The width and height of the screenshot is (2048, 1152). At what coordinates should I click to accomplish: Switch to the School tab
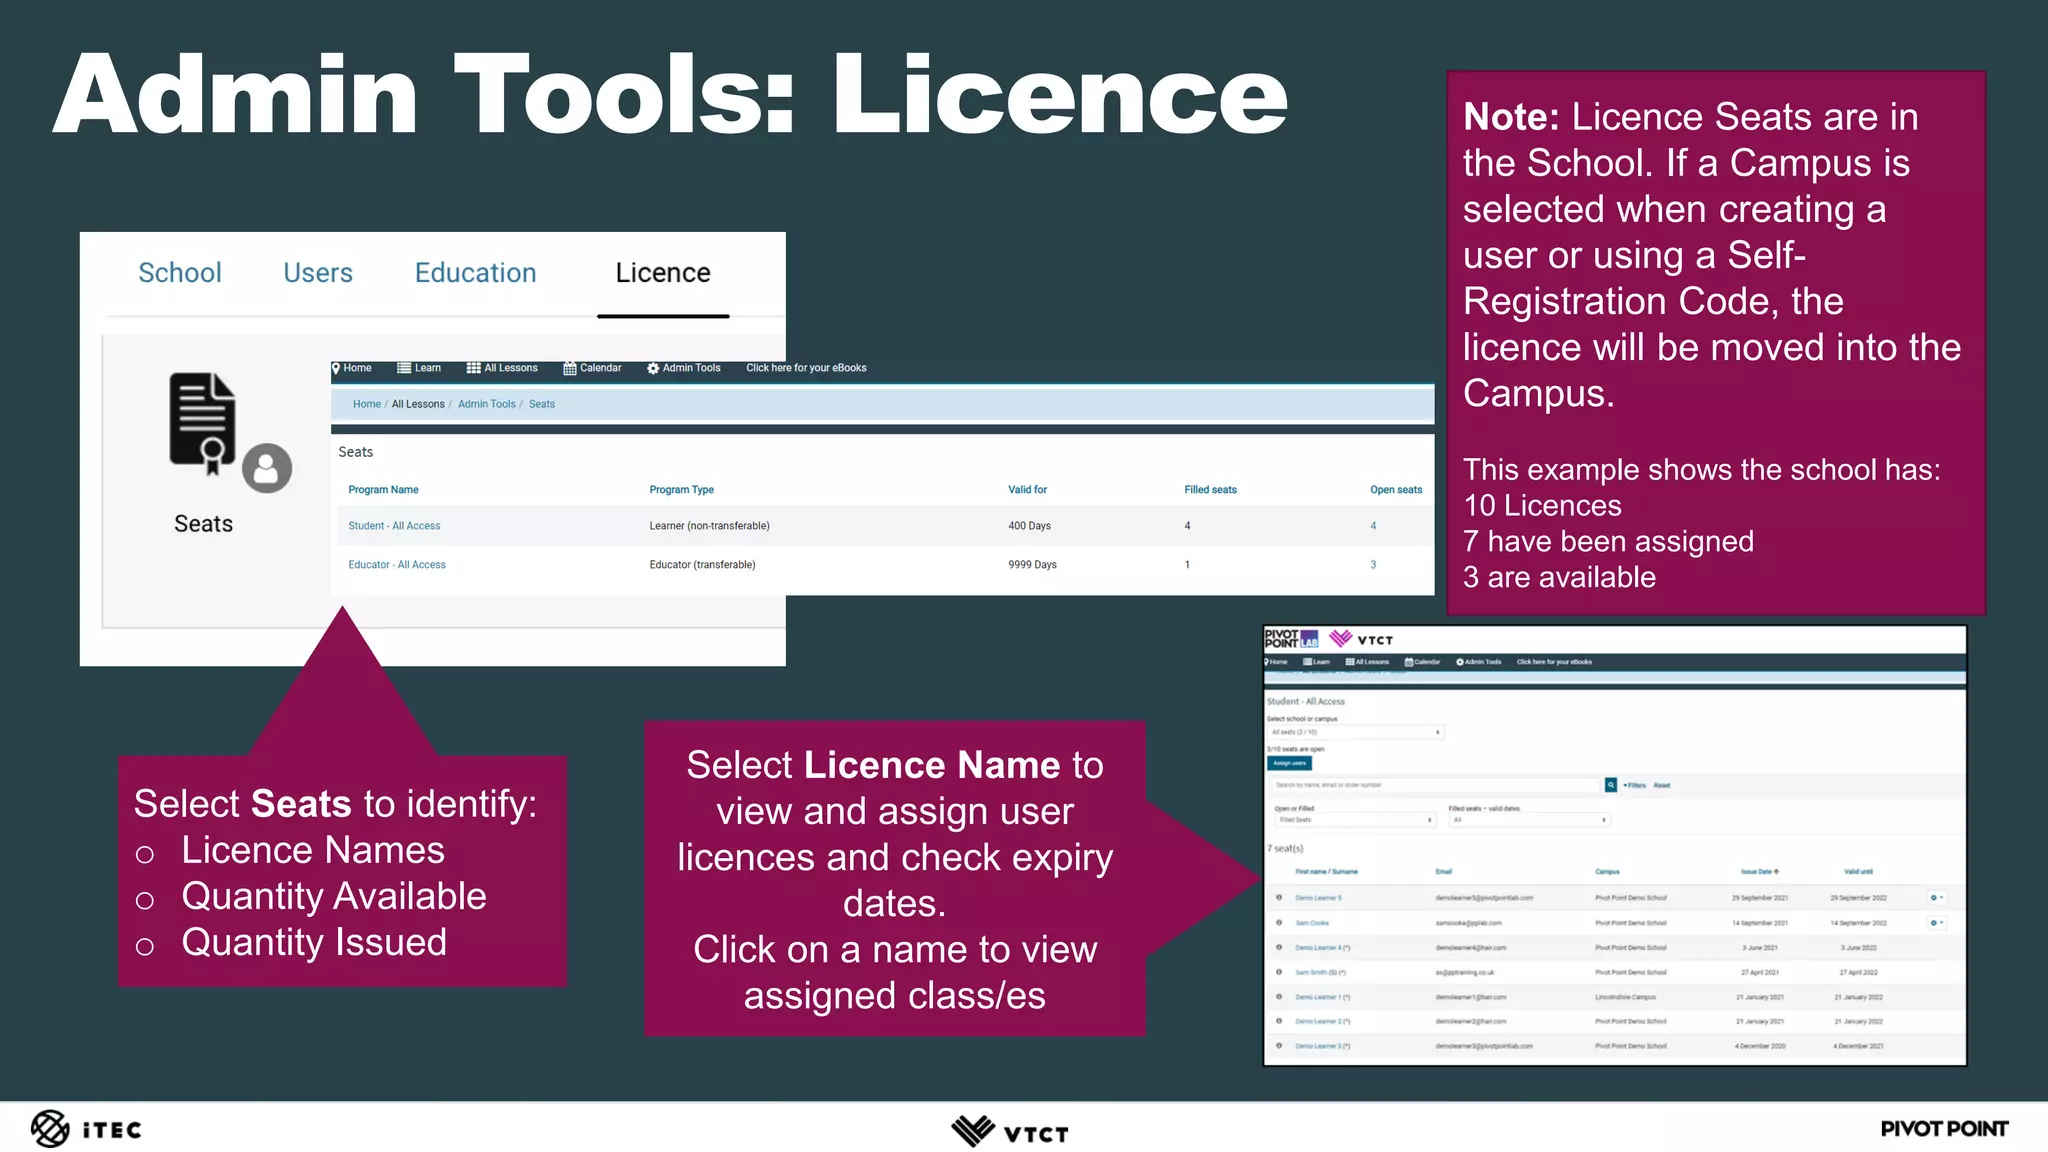click(180, 273)
